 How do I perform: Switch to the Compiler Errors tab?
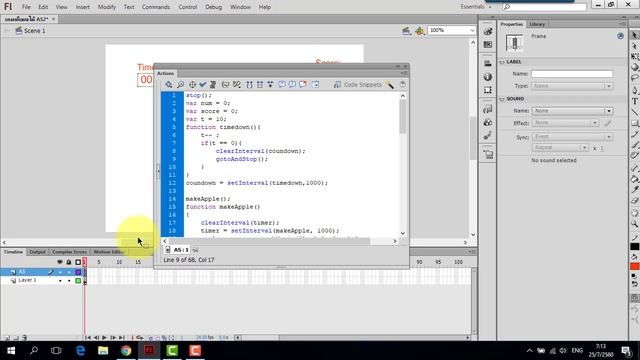(69, 252)
